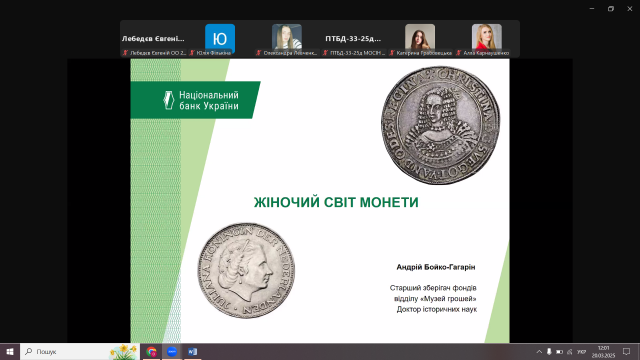
Task: Open Google Chrome from the taskbar
Action: click(x=151, y=351)
